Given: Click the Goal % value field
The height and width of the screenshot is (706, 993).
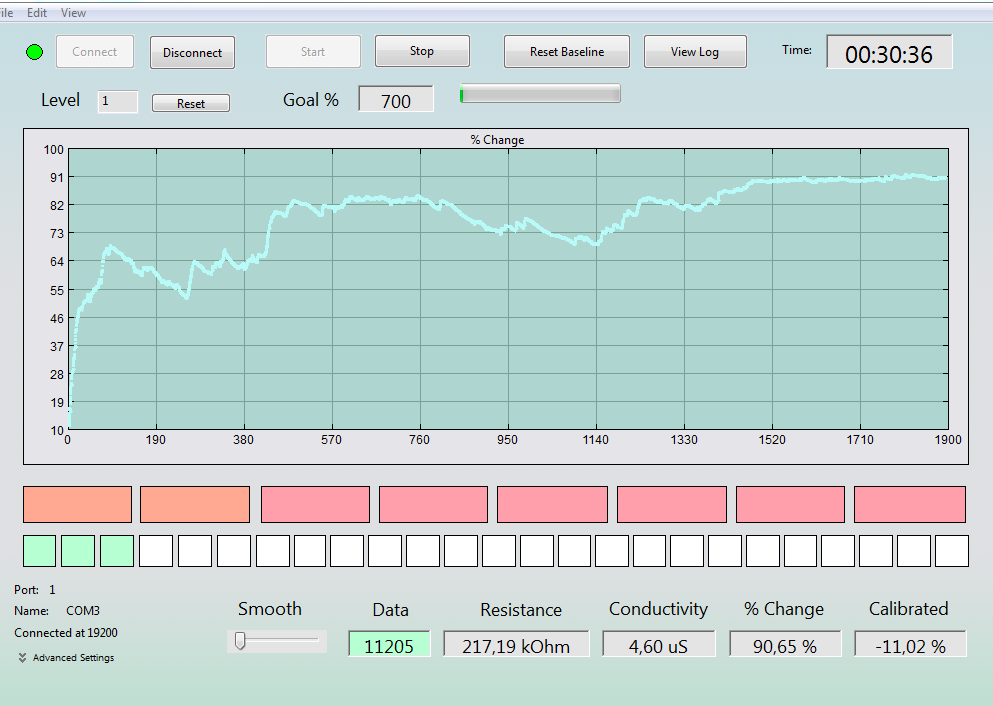Looking at the screenshot, I should 396,99.
